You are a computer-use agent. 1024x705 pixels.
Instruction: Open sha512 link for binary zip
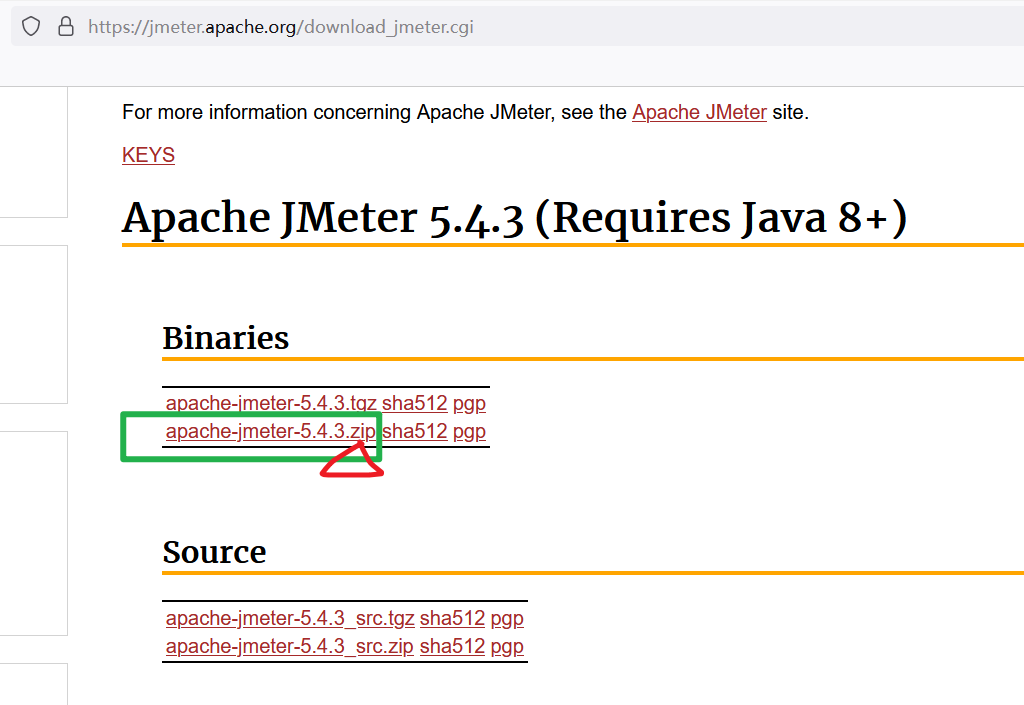415,431
